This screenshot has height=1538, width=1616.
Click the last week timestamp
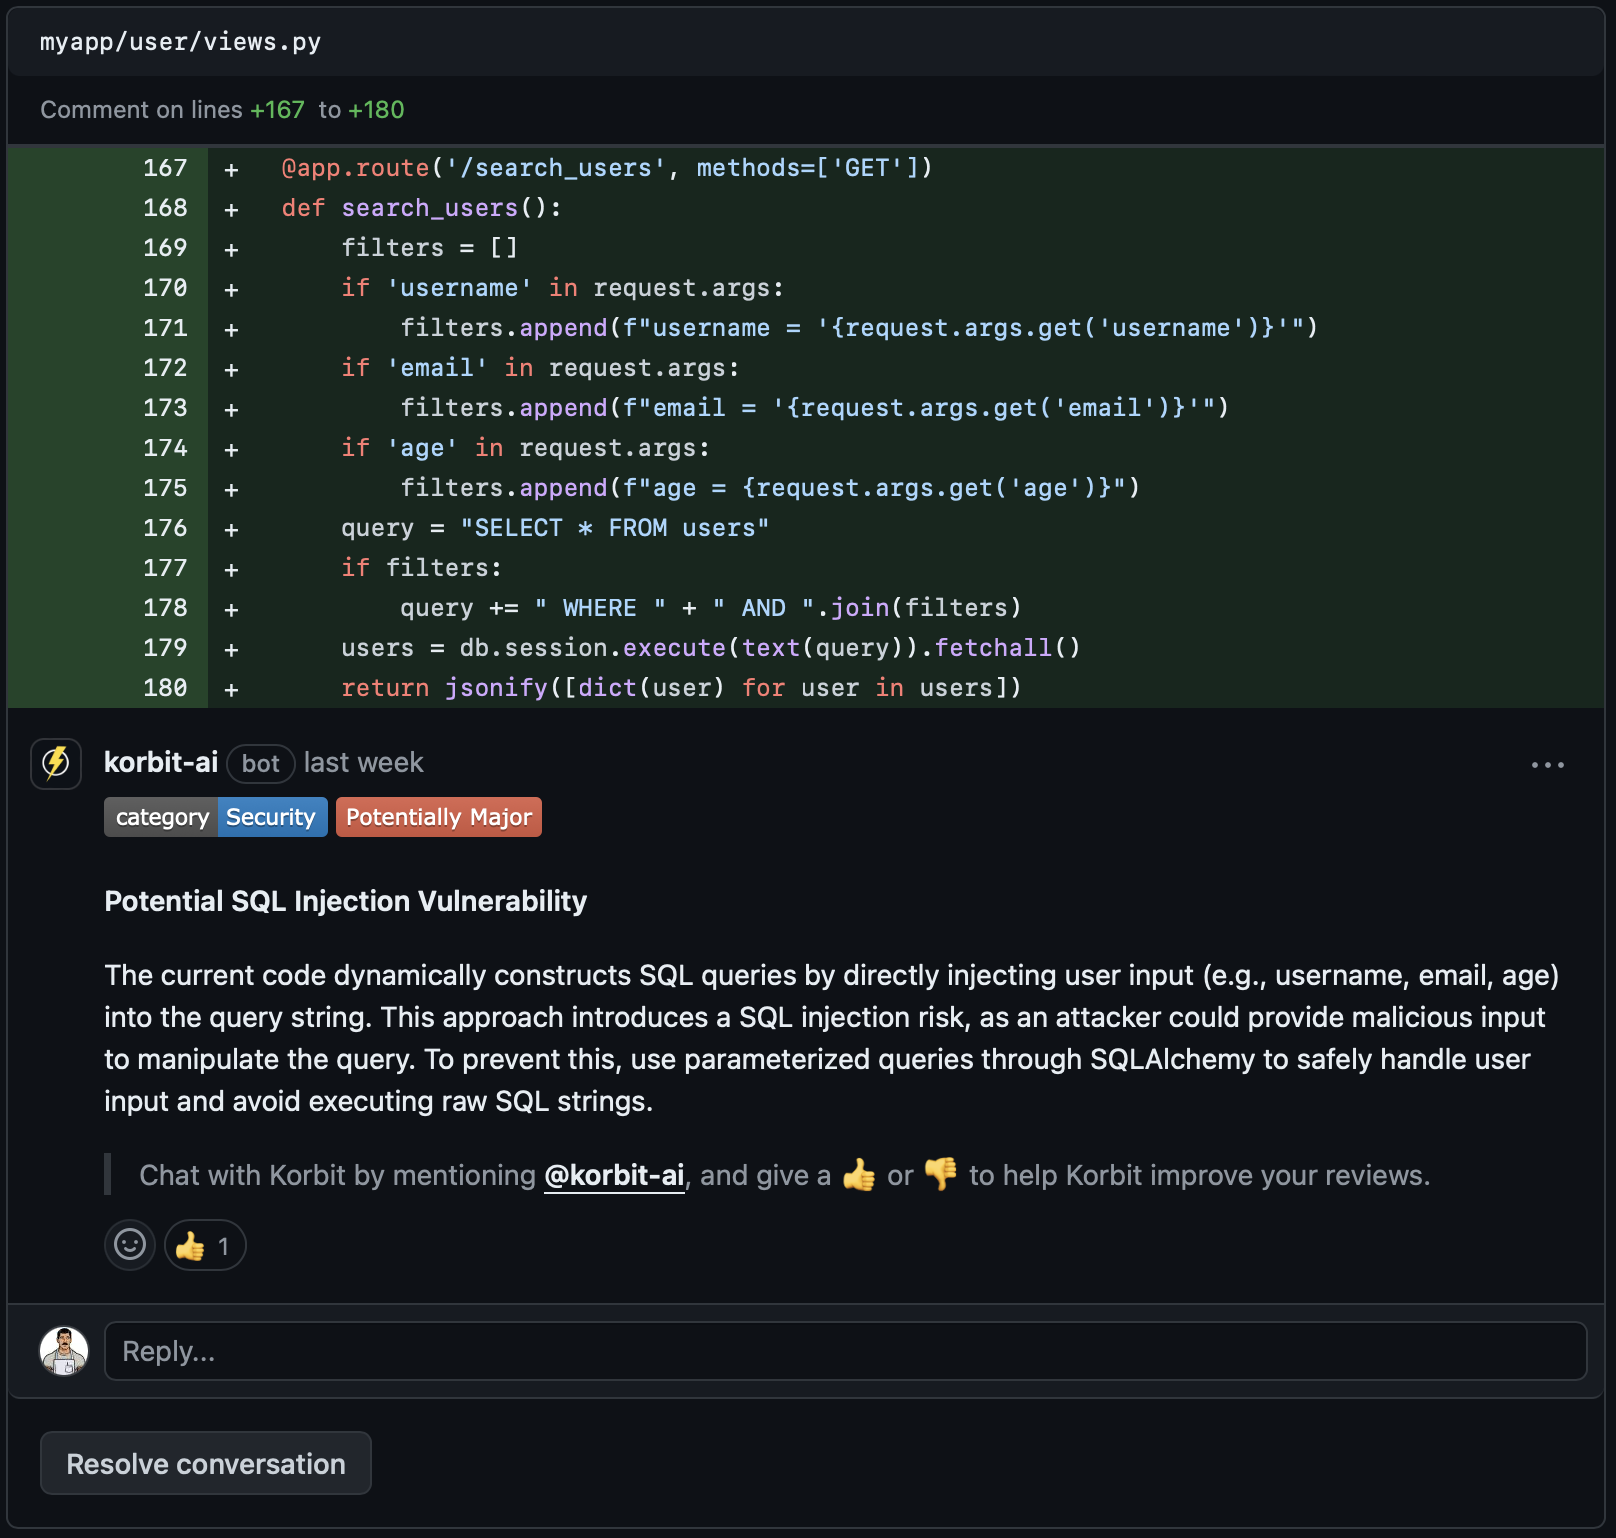click(363, 763)
